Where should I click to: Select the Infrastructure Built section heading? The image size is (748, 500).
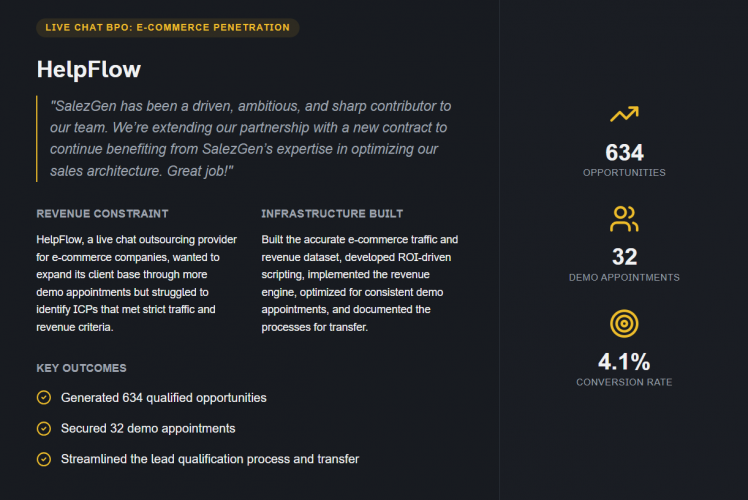[x=332, y=214]
